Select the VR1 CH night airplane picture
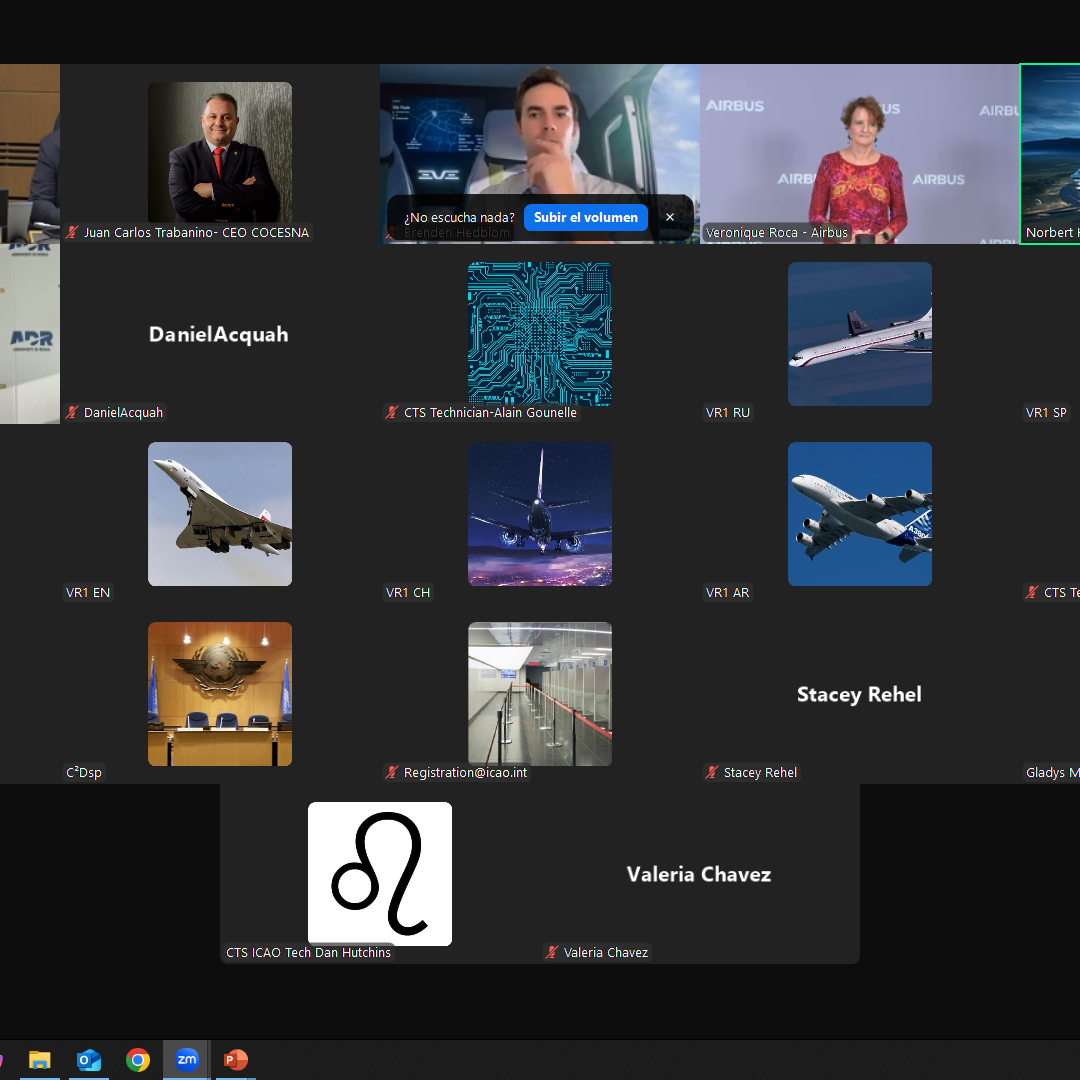The image size is (1080, 1080). click(x=540, y=514)
